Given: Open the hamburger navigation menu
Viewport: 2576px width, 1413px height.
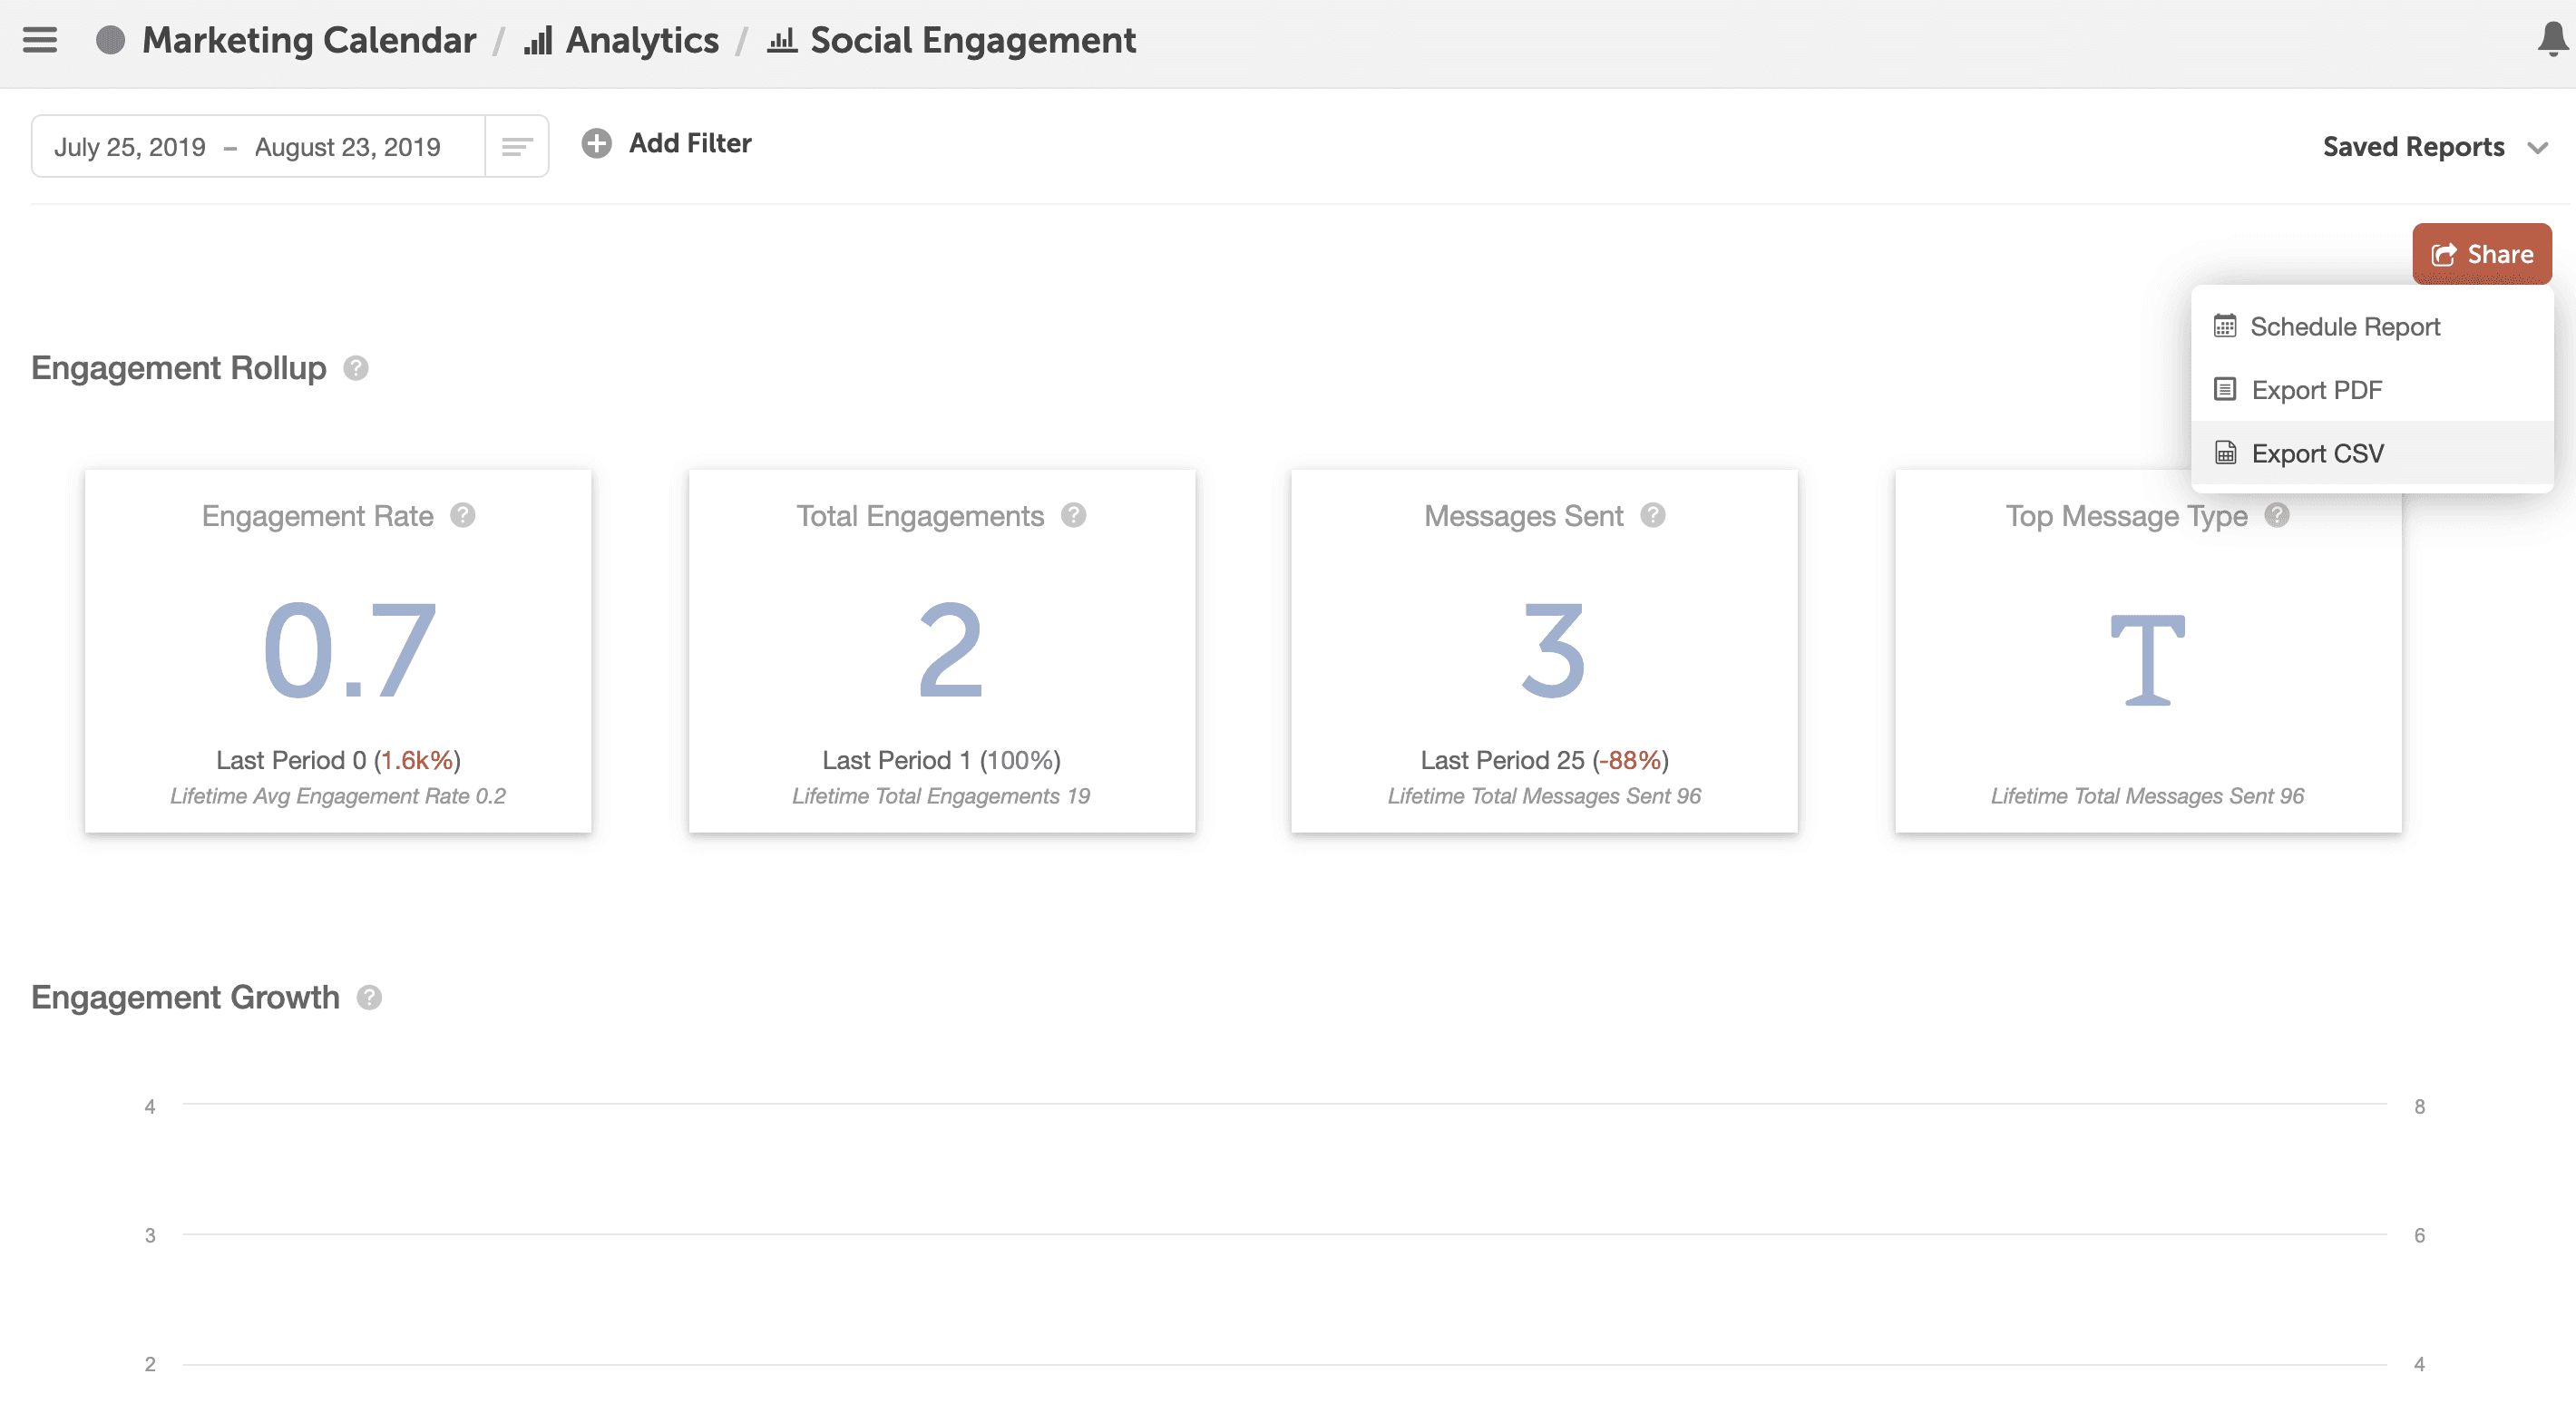Looking at the screenshot, I should pyautogui.click(x=40, y=40).
